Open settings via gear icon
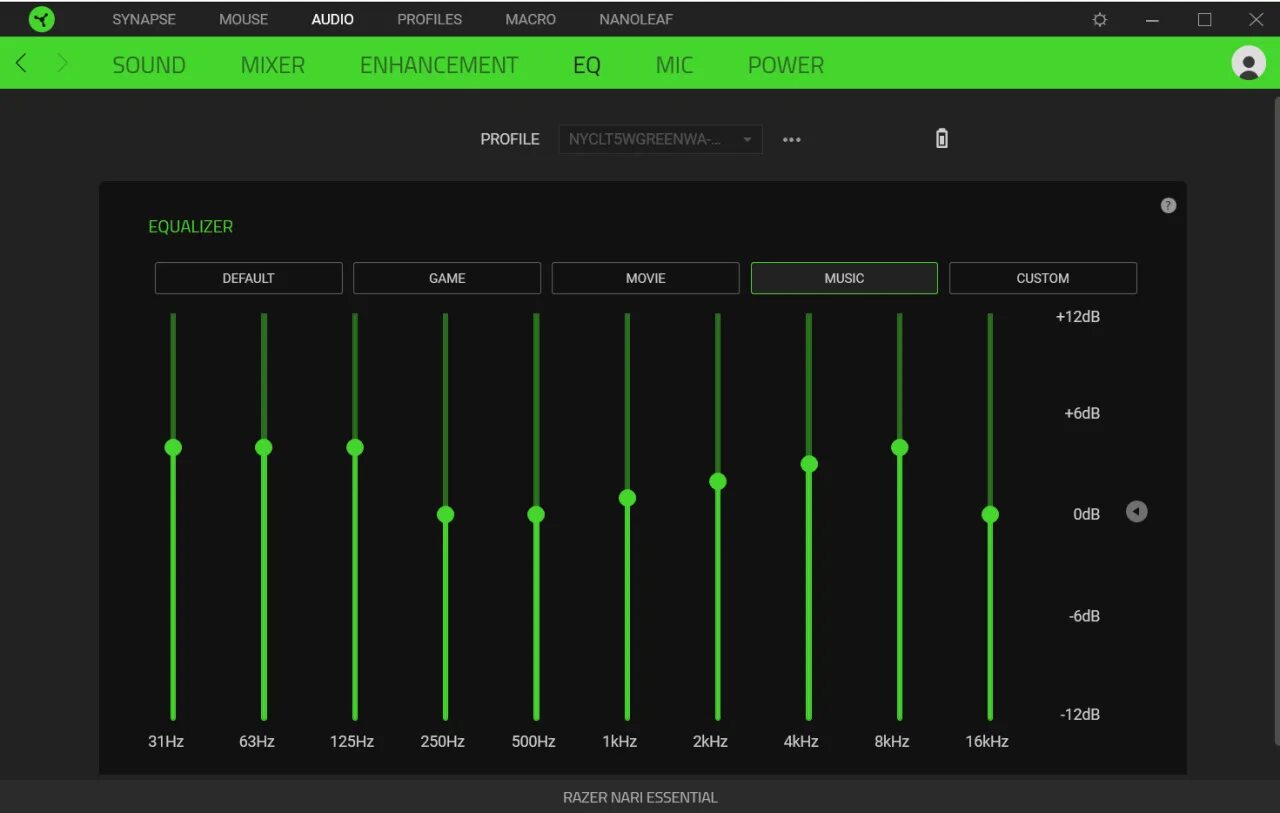1280x813 pixels. pyautogui.click(x=1100, y=19)
